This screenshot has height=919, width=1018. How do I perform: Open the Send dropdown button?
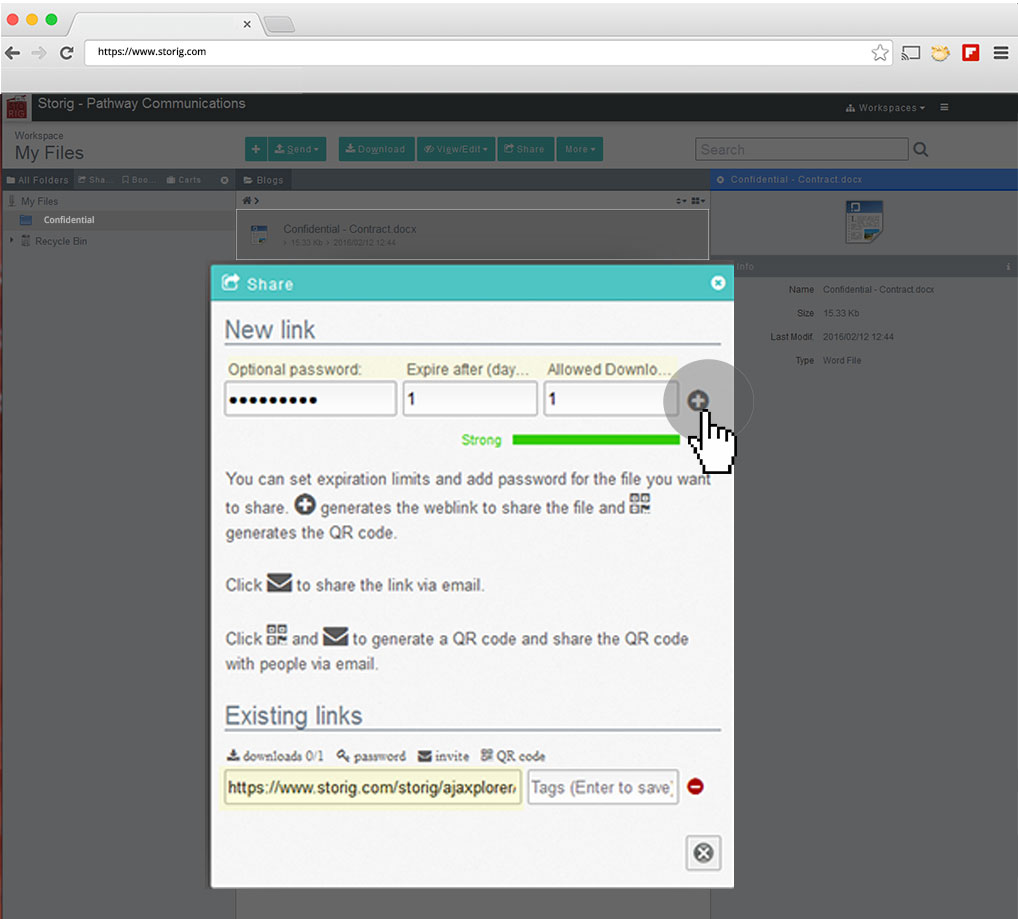click(297, 149)
